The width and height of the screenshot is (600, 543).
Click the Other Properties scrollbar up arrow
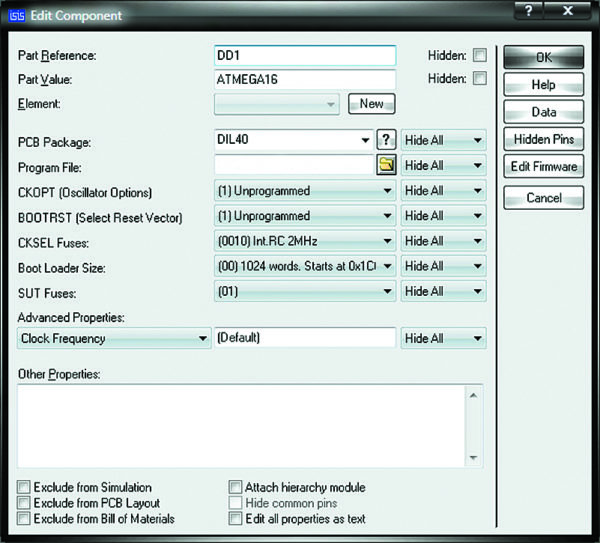(x=473, y=395)
